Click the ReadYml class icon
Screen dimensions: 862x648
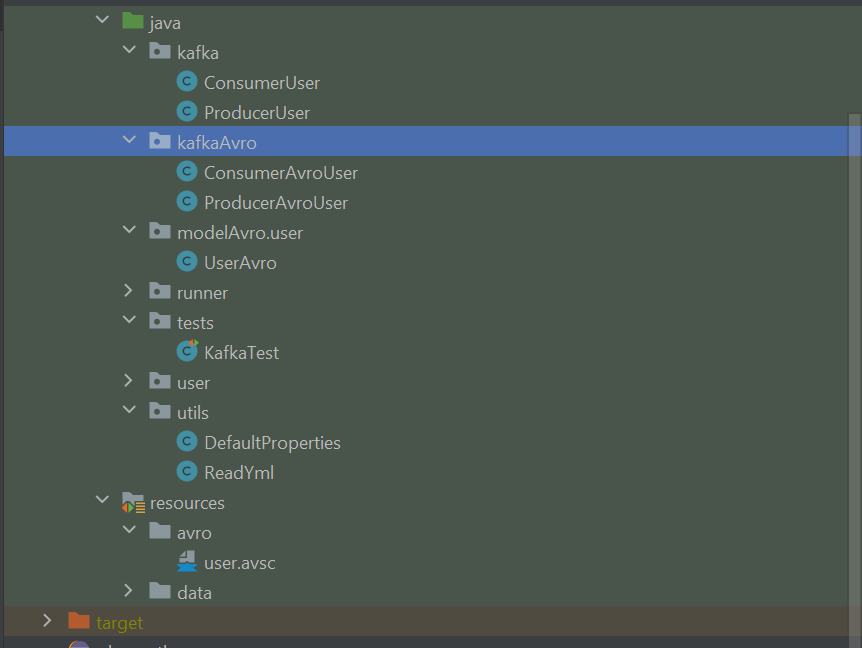coord(187,472)
